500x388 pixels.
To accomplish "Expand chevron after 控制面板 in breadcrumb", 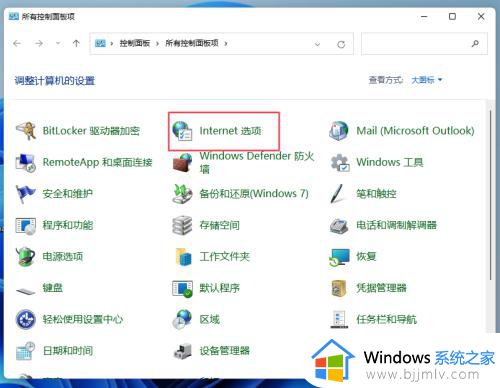I will (157, 43).
